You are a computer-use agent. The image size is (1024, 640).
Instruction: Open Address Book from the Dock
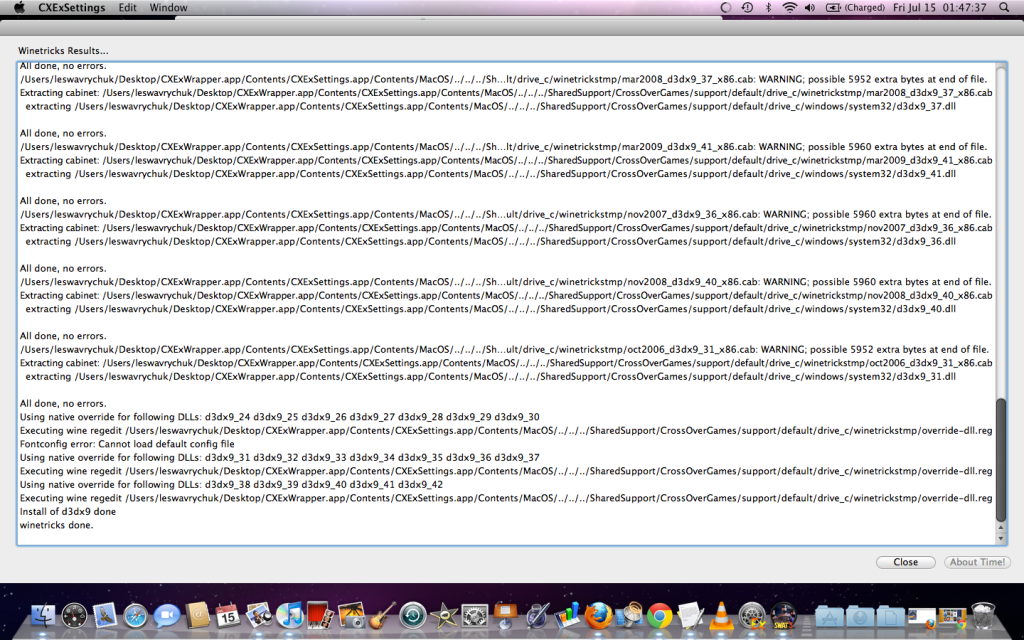click(x=197, y=616)
